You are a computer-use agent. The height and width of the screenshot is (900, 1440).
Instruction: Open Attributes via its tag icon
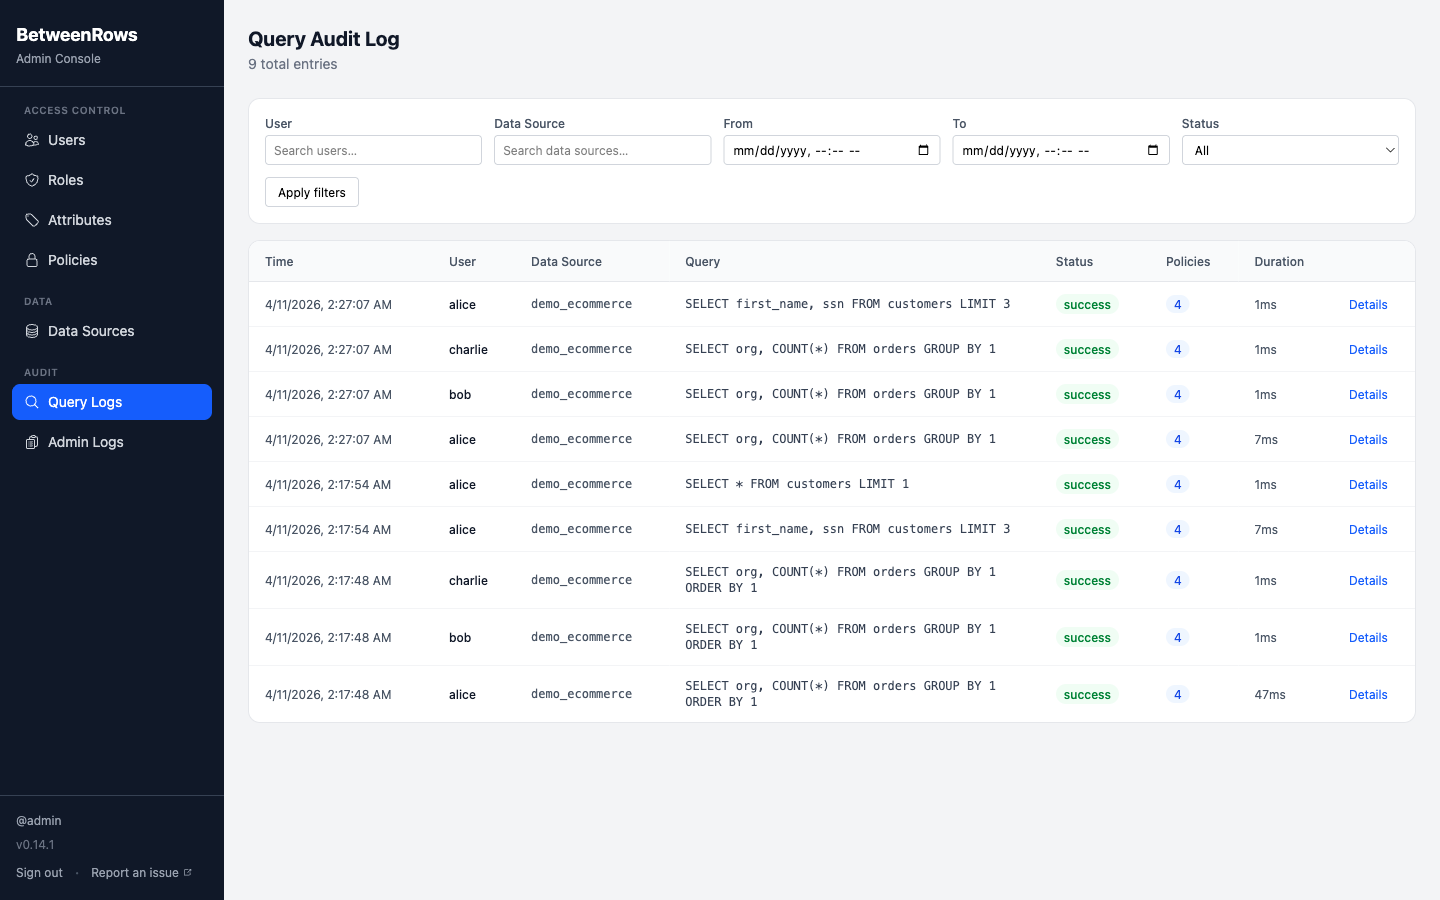(32, 220)
